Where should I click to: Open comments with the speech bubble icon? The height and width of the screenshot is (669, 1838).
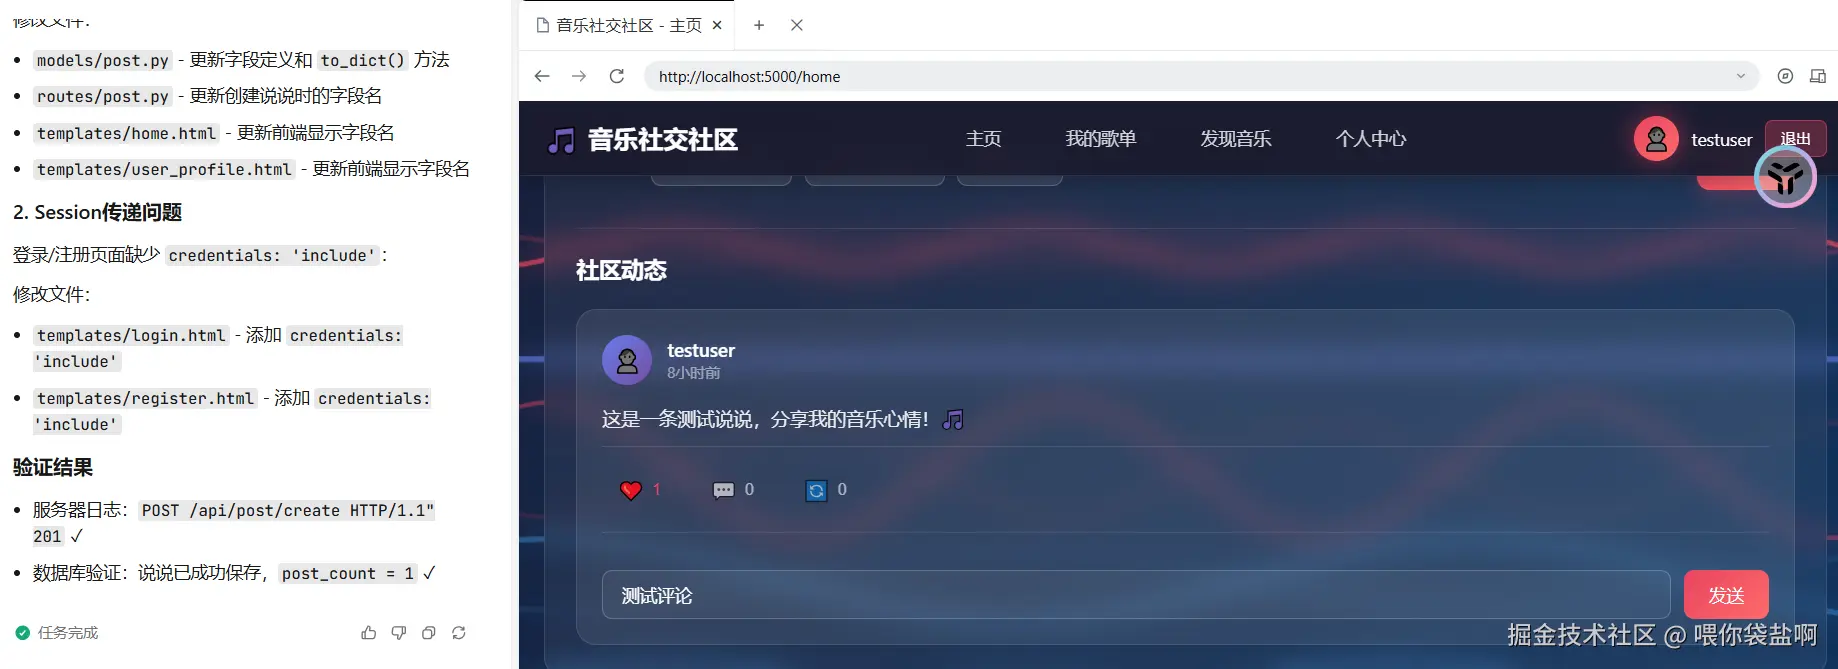click(x=723, y=490)
